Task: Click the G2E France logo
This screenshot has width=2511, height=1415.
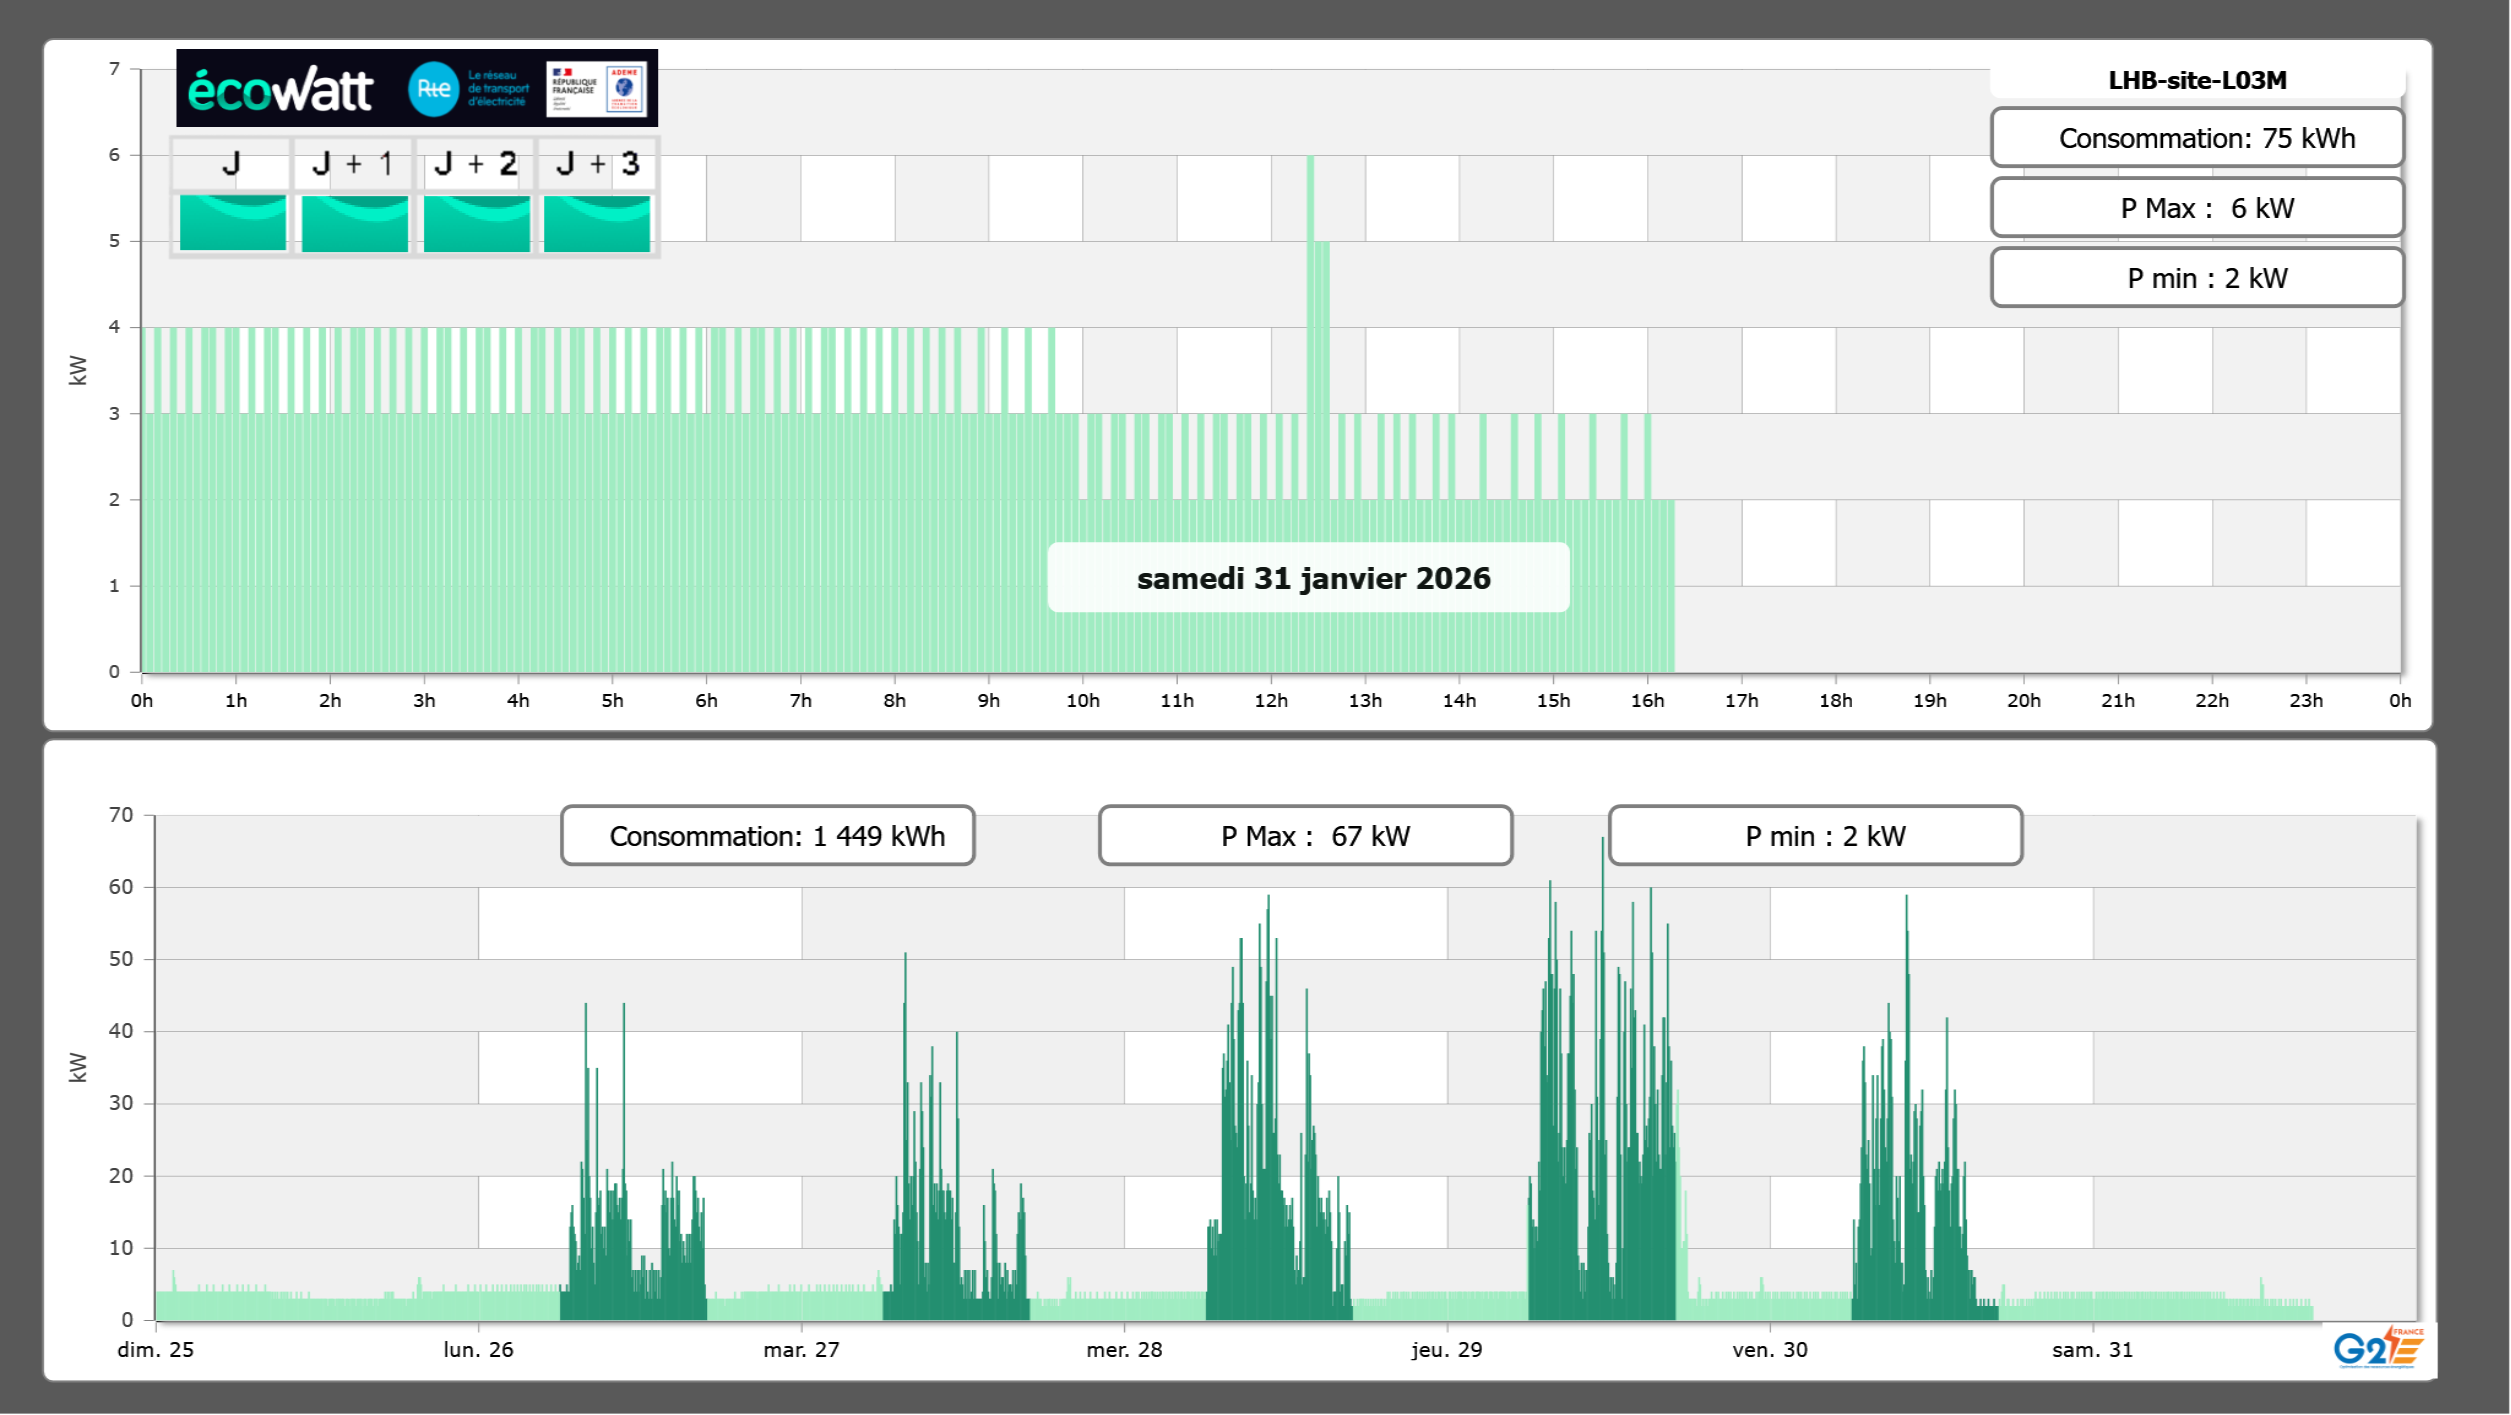Action: (x=2378, y=1348)
